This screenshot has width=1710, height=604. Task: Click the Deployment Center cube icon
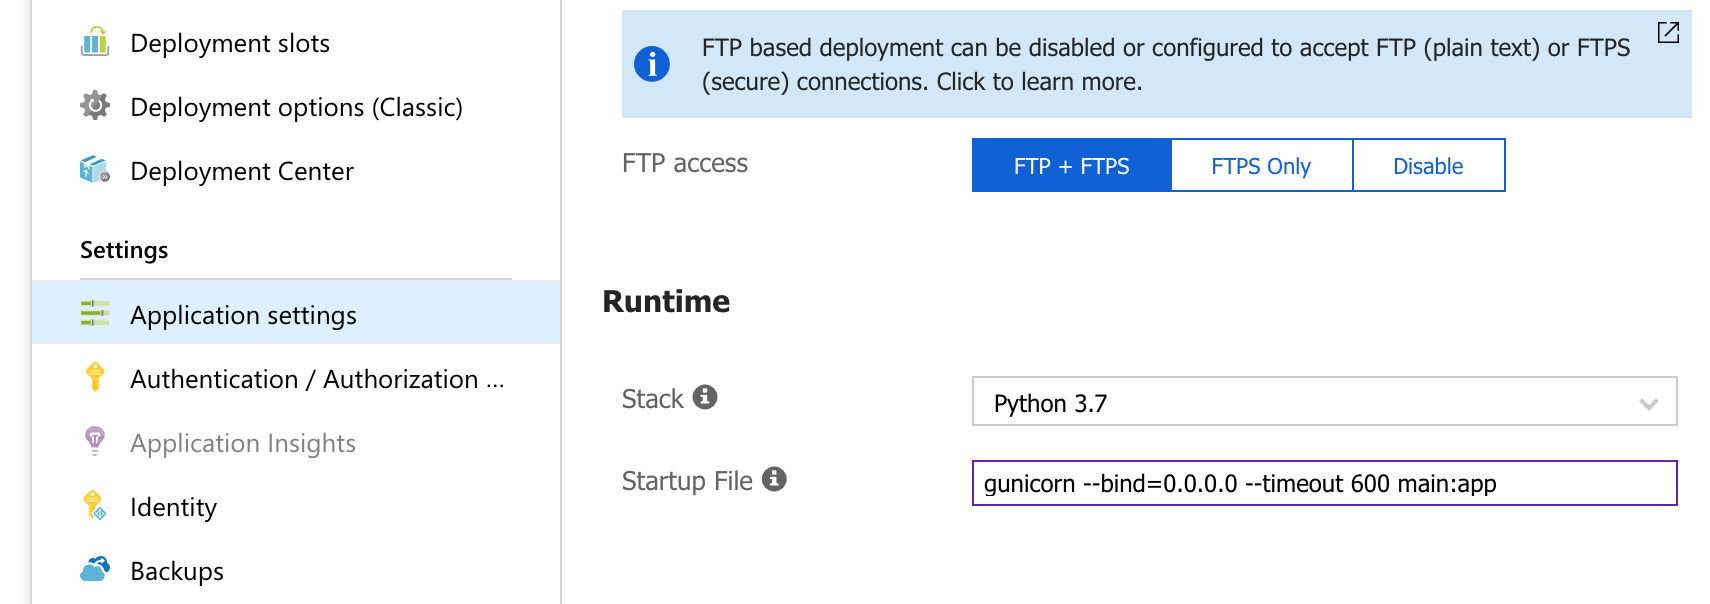coord(95,170)
